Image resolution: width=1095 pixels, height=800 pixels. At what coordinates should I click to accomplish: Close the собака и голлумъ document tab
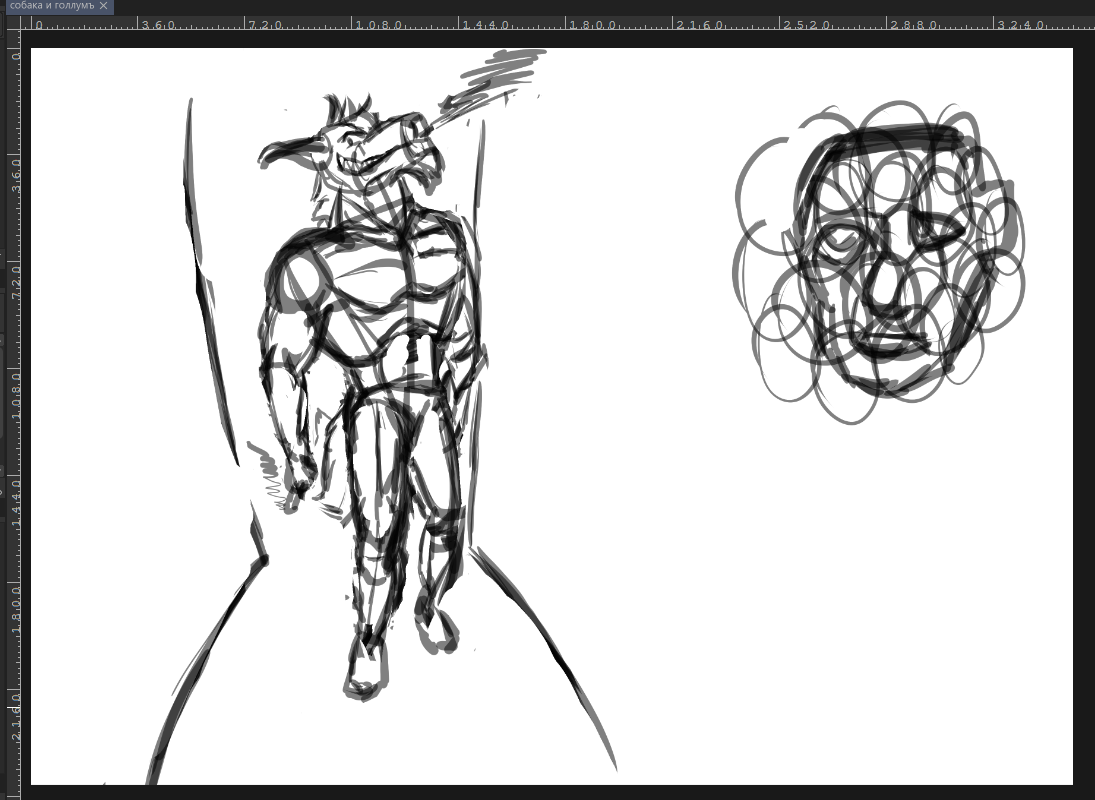[103, 6]
